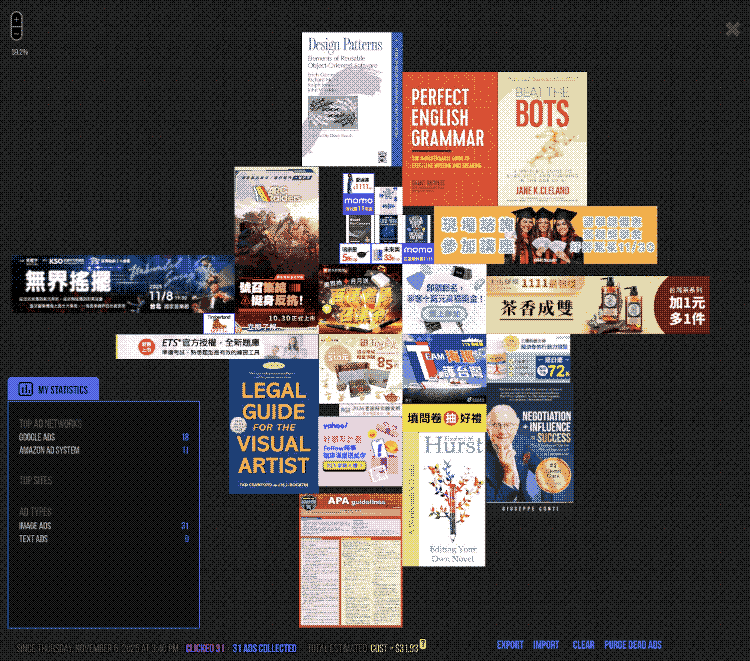
Task: Click Purge Dead Ads
Action: tap(633, 646)
